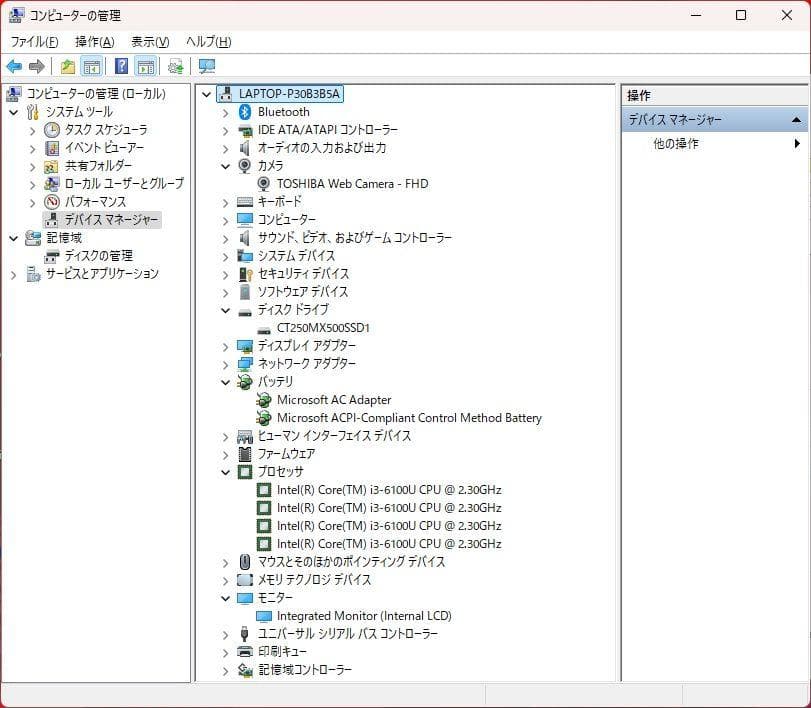Expand the Network Adapters category
811x708 pixels.
click(x=224, y=363)
